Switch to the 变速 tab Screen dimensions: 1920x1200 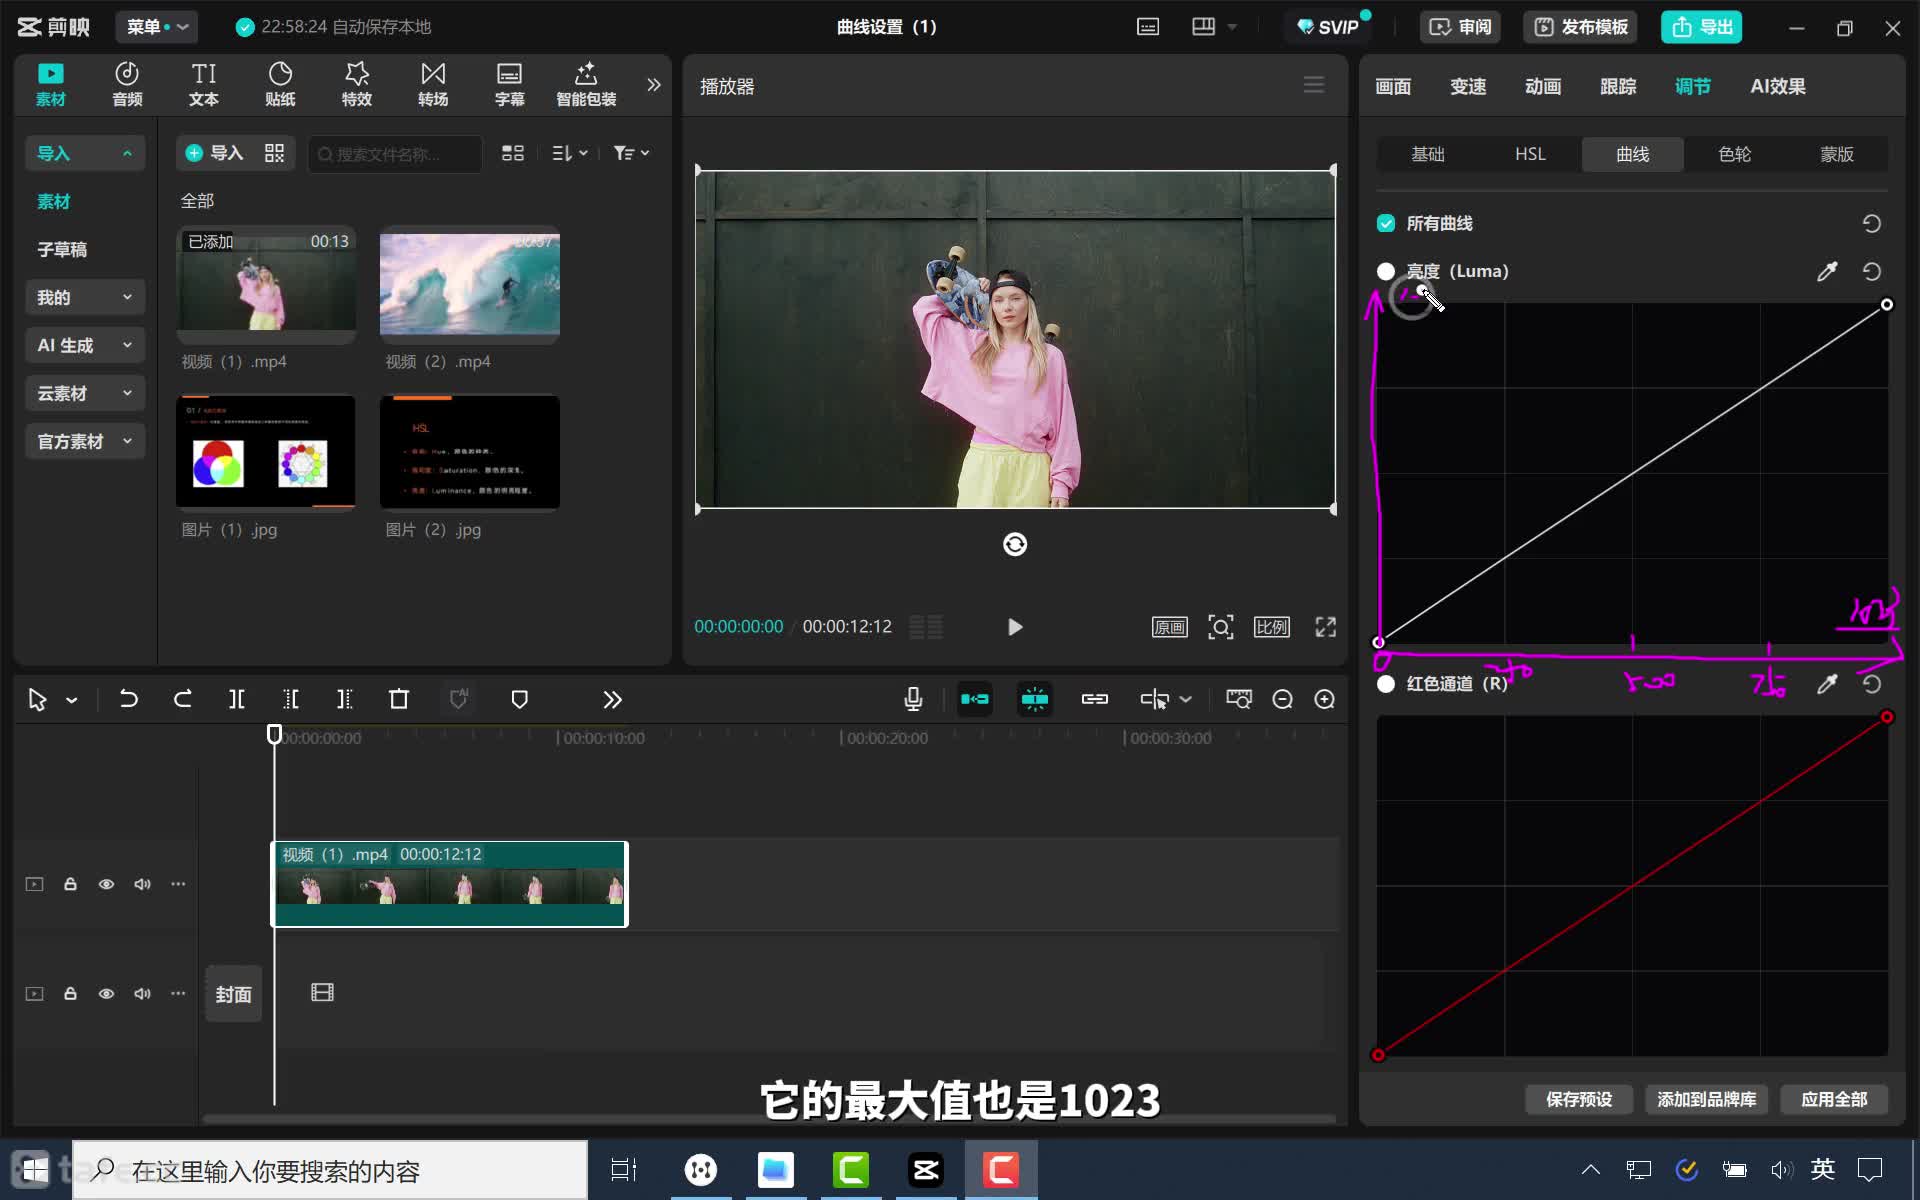coord(1468,86)
